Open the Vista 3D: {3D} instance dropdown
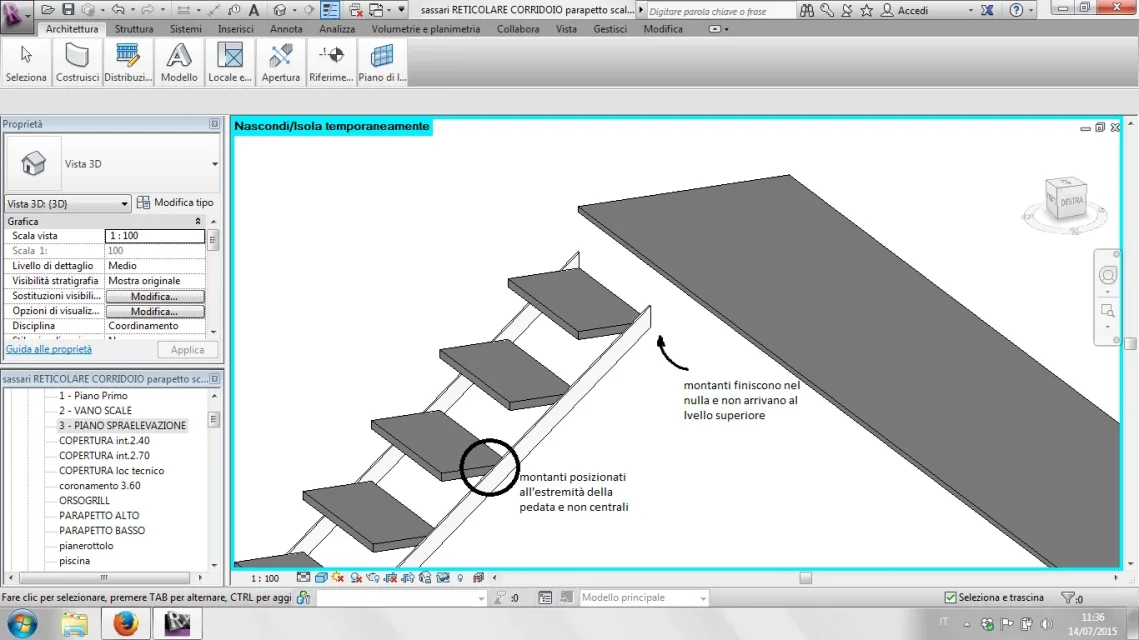1139x640 pixels. tap(67, 203)
